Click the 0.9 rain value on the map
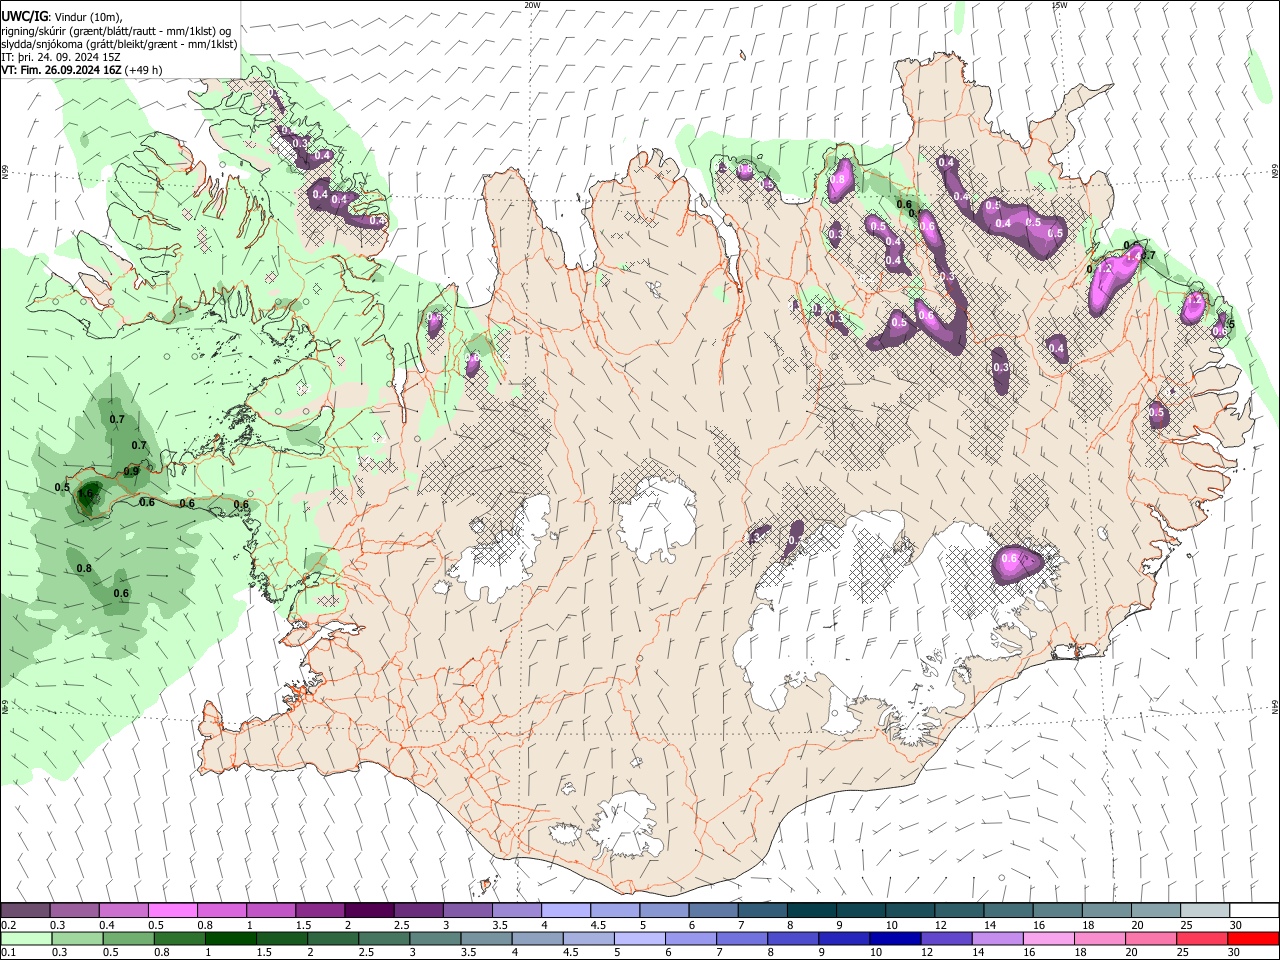This screenshot has height=960, width=1280. coord(131,472)
